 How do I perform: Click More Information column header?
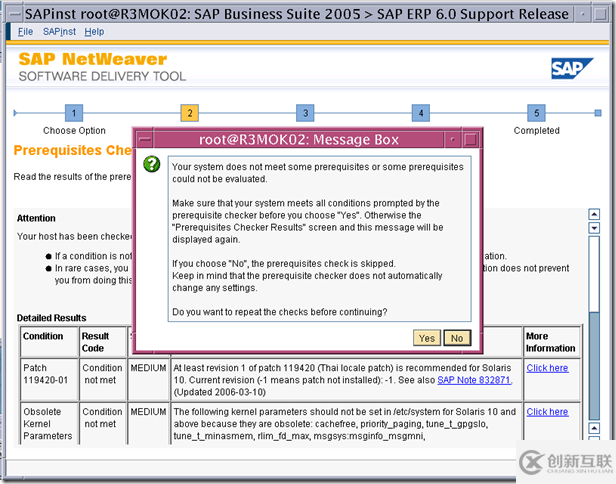coord(551,342)
